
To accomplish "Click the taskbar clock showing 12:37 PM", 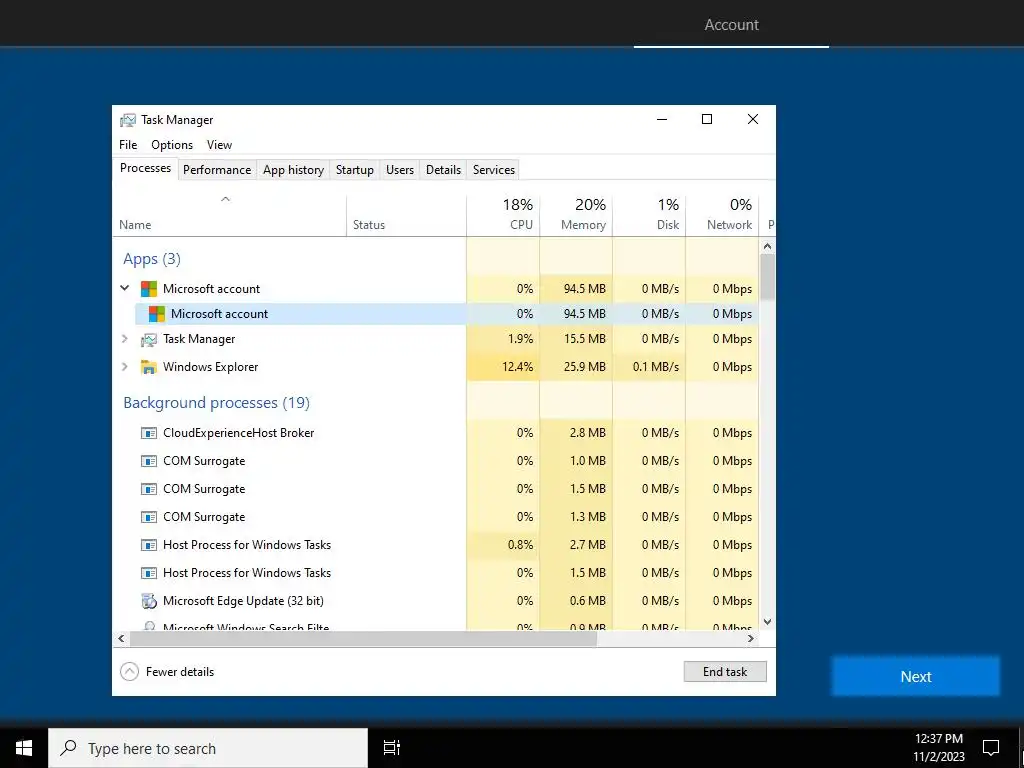I will pyautogui.click(x=938, y=748).
